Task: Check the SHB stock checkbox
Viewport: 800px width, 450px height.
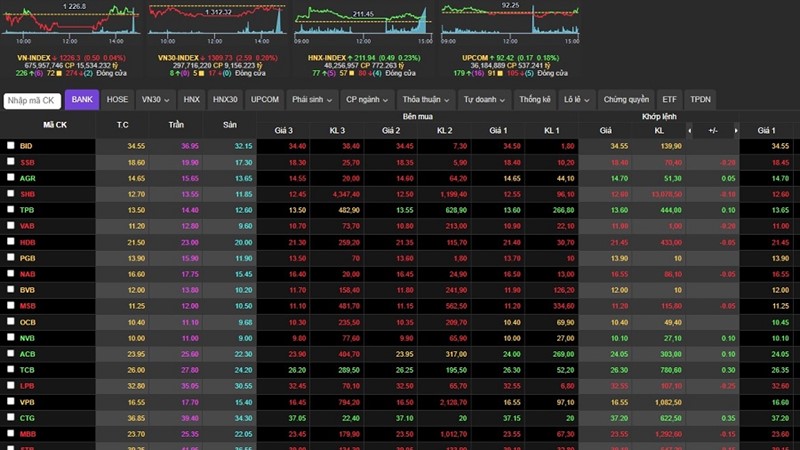Action: (x=11, y=193)
